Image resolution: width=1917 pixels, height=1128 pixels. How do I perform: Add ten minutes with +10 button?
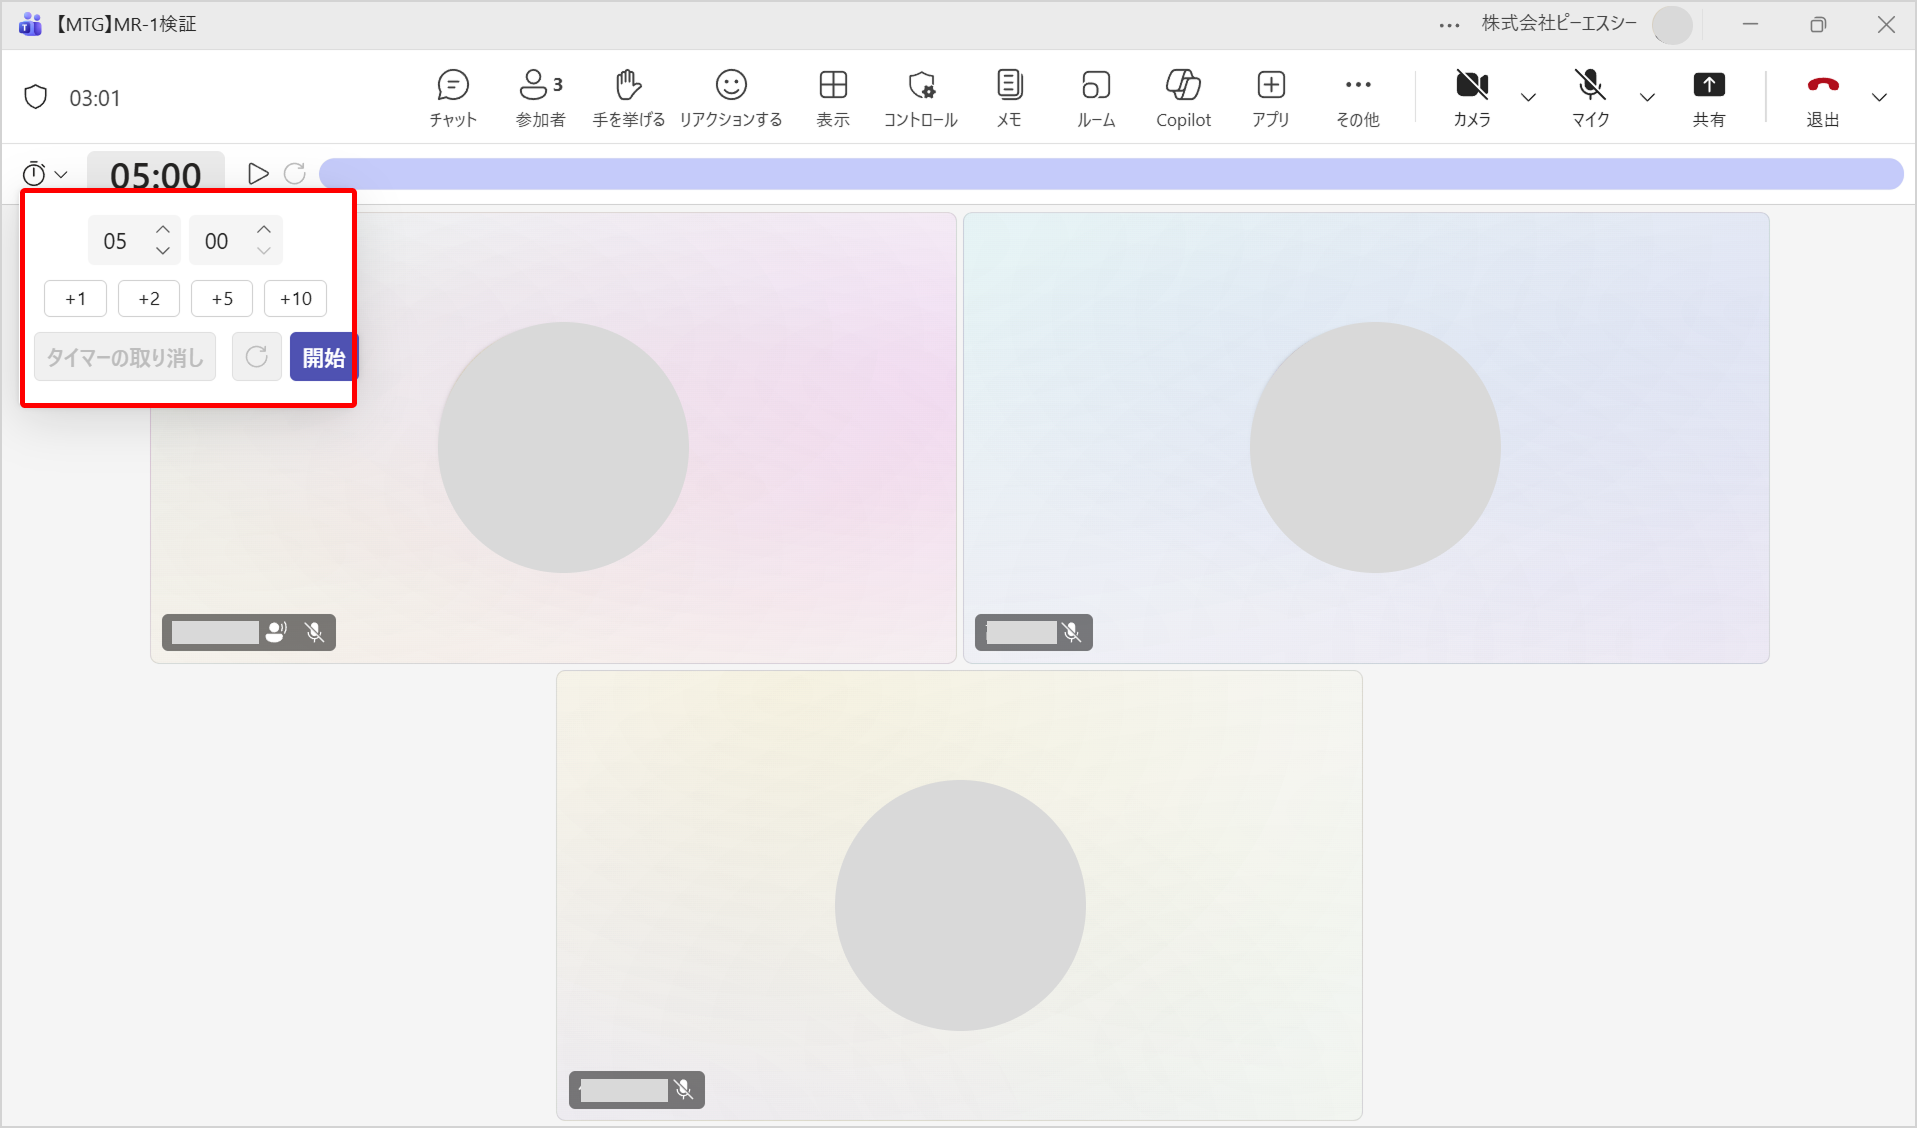pyautogui.click(x=295, y=299)
